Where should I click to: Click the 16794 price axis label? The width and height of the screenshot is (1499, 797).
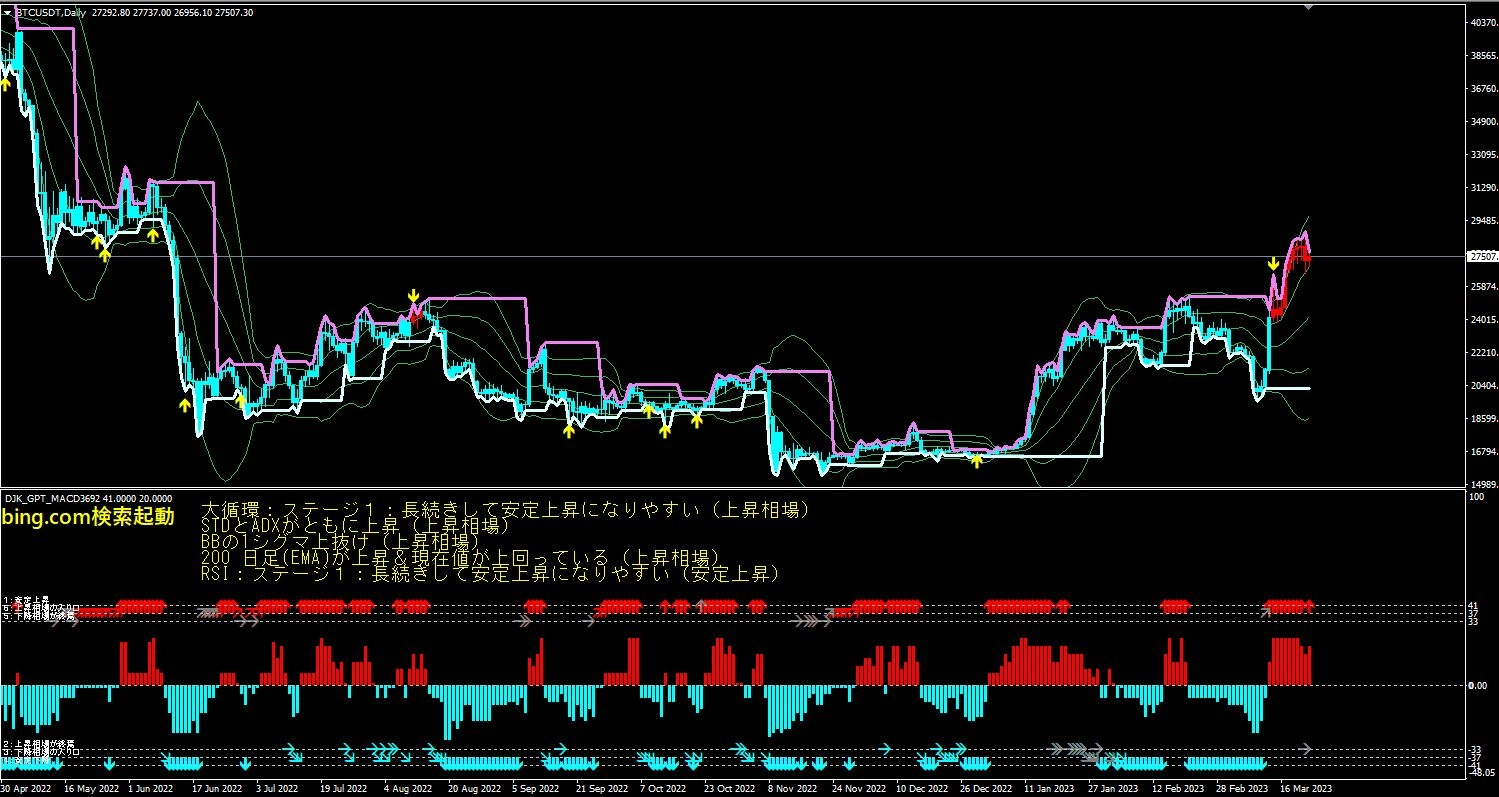(x=1483, y=452)
